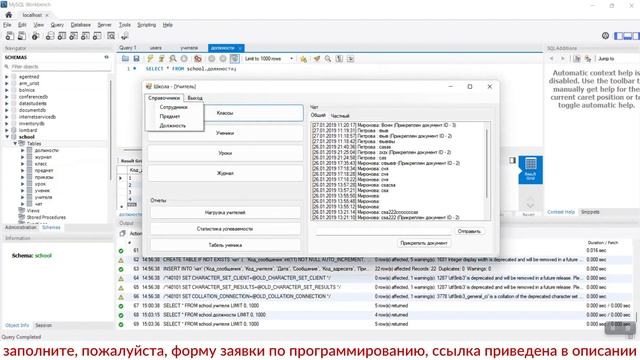This screenshot has height=360, width=640.
Task: Open the Query menu in Workbench
Action: (x=57, y=25)
